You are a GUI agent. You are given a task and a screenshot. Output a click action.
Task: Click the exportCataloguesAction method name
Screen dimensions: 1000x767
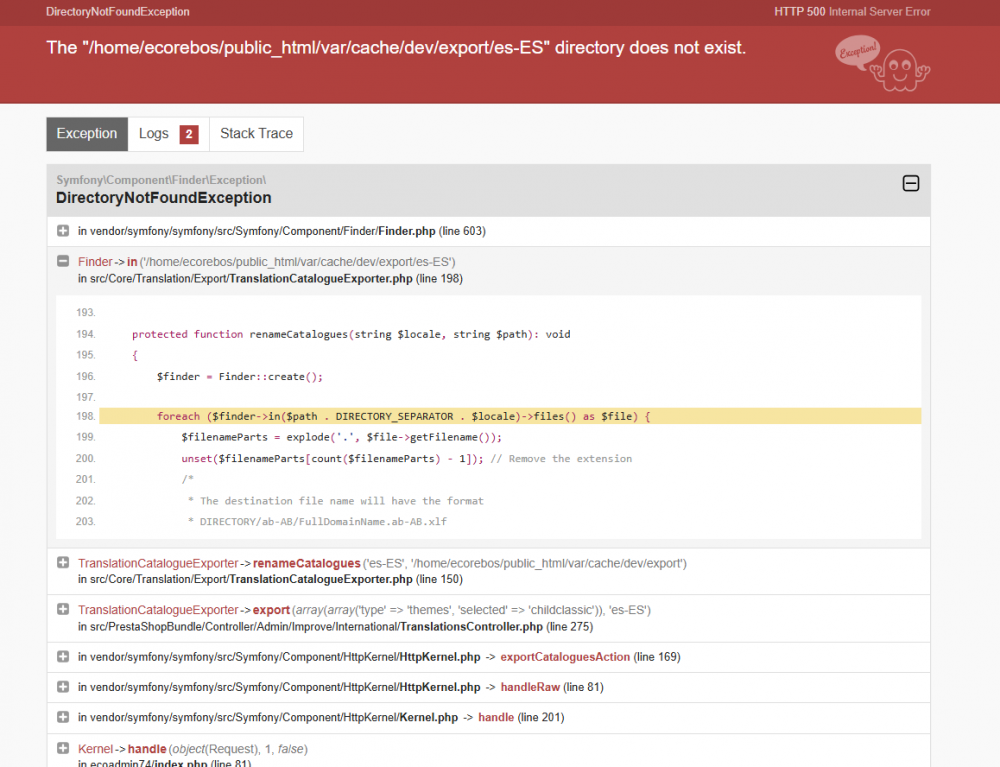[565, 657]
